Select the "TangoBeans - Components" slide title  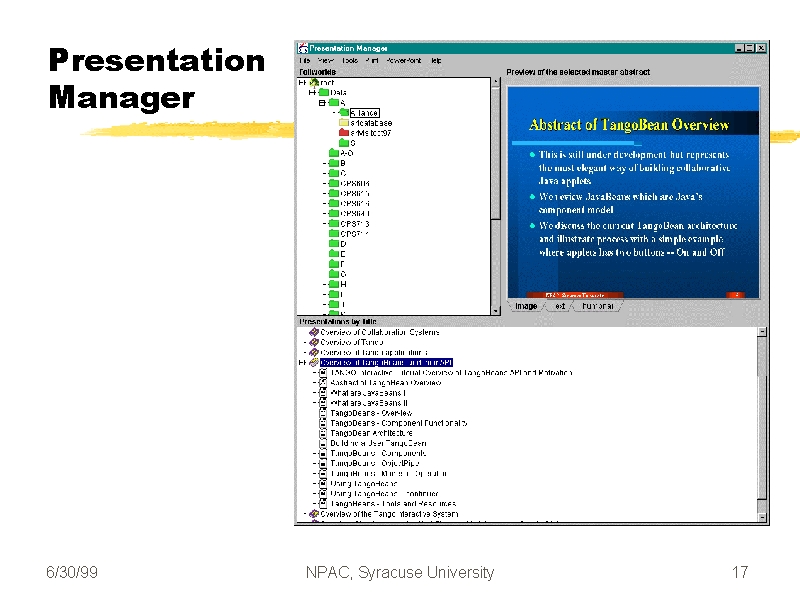pyautogui.click(x=378, y=453)
